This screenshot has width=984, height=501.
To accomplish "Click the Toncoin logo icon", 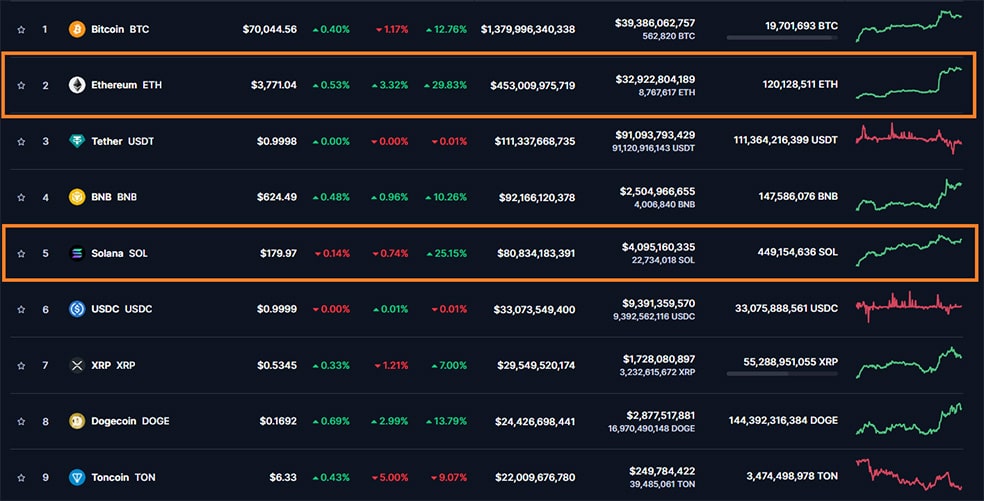I will (77, 478).
